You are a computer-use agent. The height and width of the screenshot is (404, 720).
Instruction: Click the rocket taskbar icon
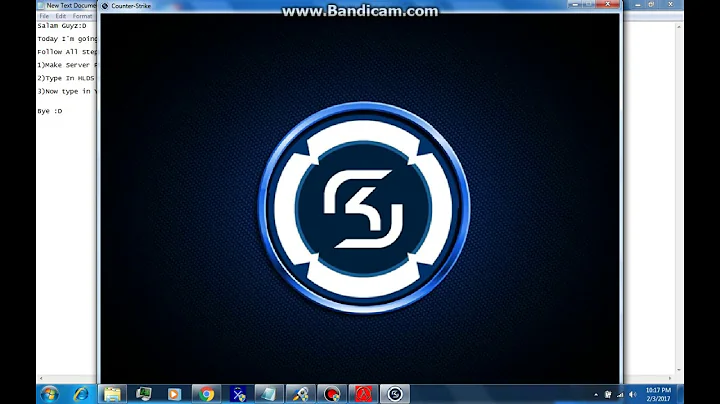(x=301, y=394)
